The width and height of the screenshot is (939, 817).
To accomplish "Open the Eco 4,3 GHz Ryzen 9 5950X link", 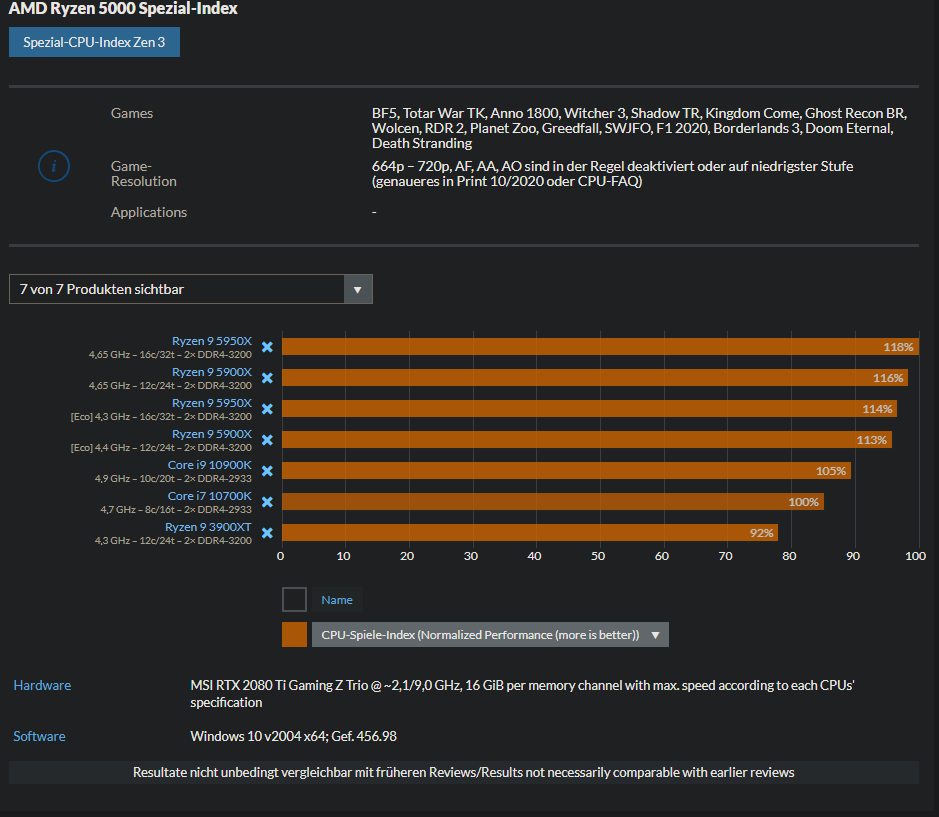I will (x=212, y=403).
